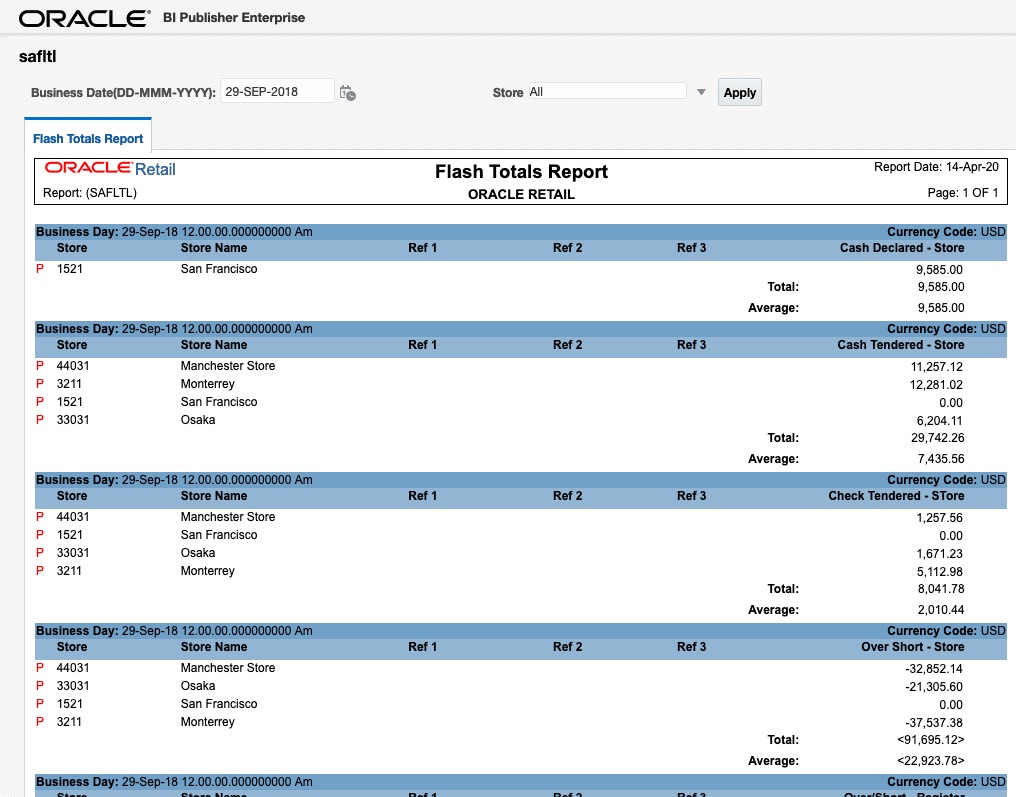Open P link for store 1521 under Over Short
The image size is (1016, 797).
[40, 704]
